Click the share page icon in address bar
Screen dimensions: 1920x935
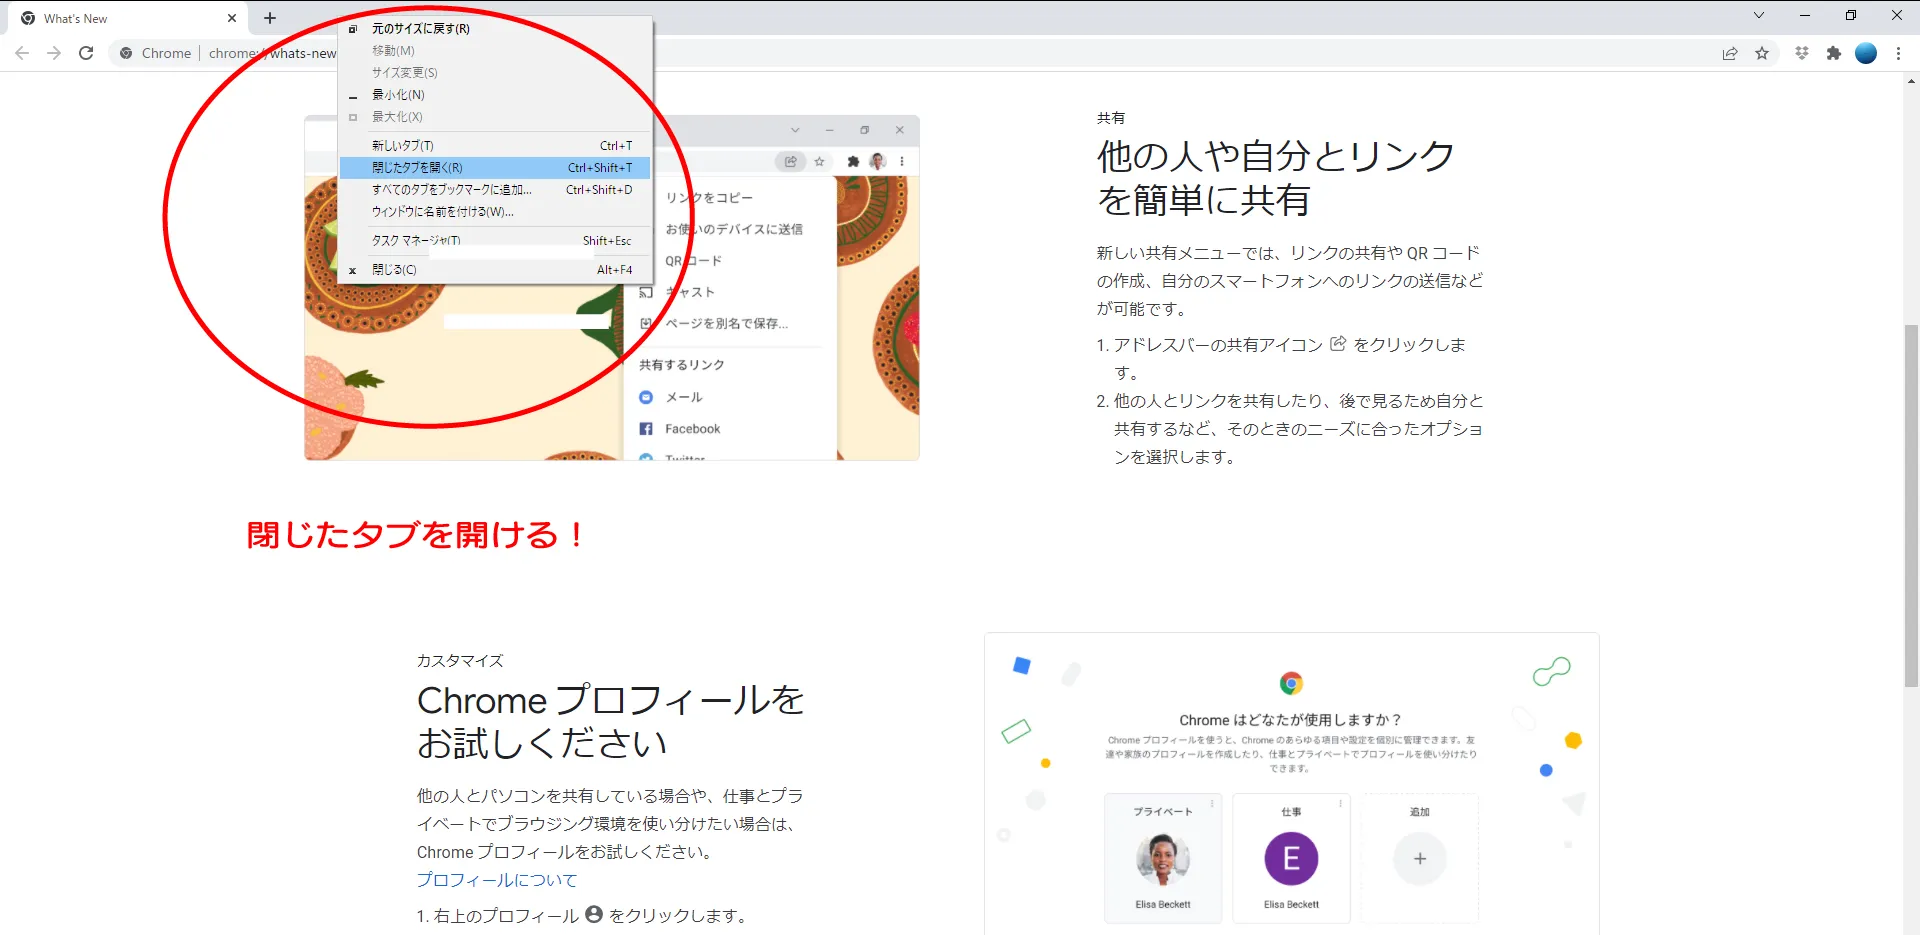[1730, 53]
